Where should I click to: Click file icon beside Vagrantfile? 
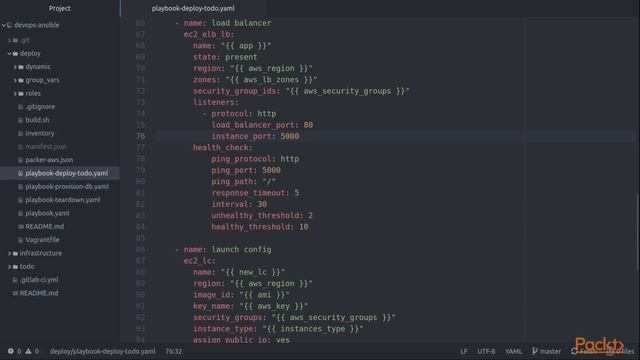[20, 240]
